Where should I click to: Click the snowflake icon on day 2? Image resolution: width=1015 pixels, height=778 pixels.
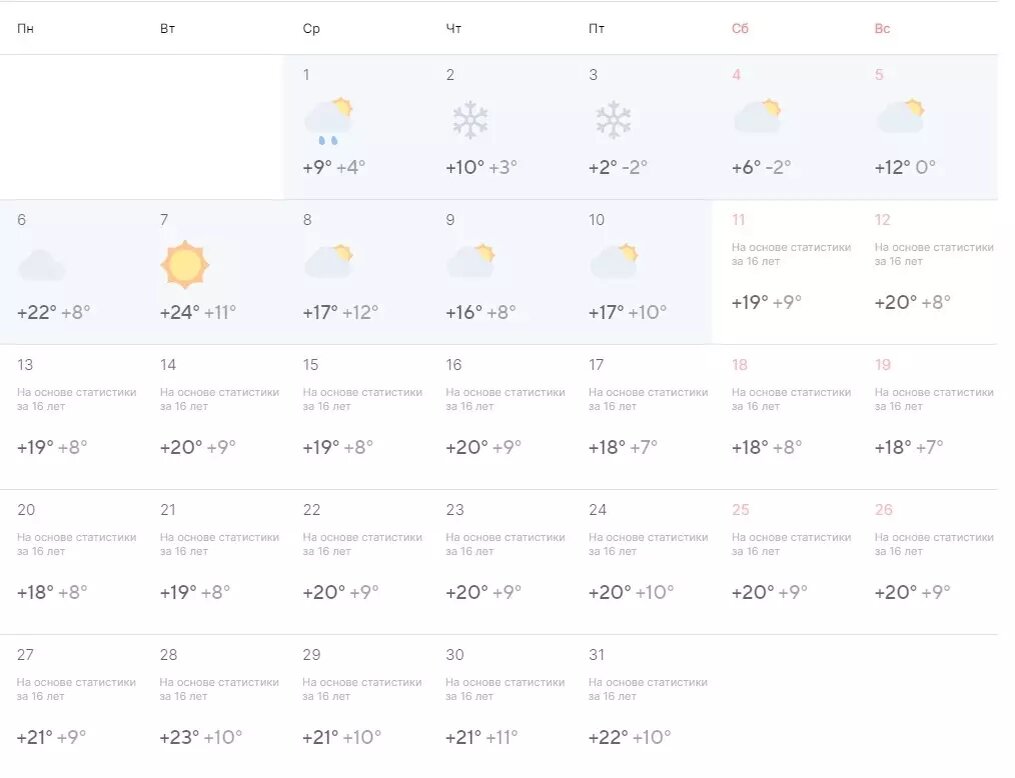coord(470,120)
